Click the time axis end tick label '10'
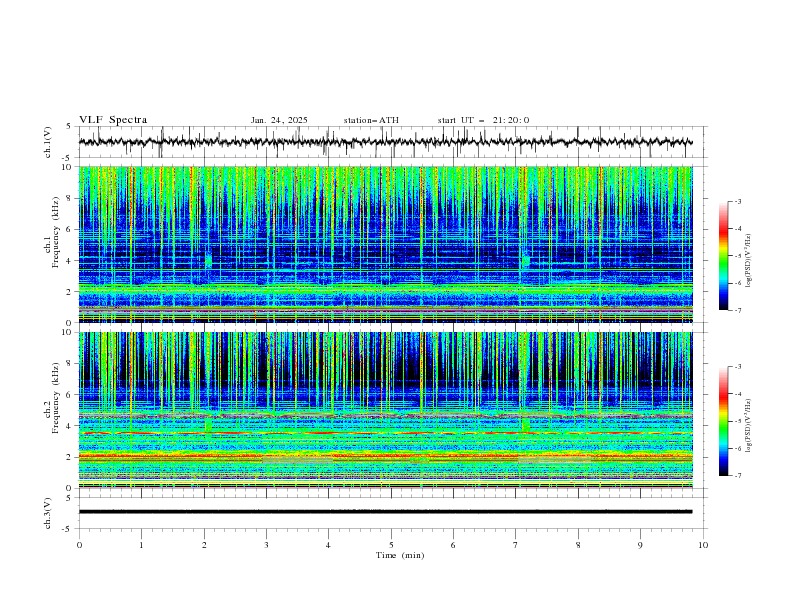 coord(703,545)
